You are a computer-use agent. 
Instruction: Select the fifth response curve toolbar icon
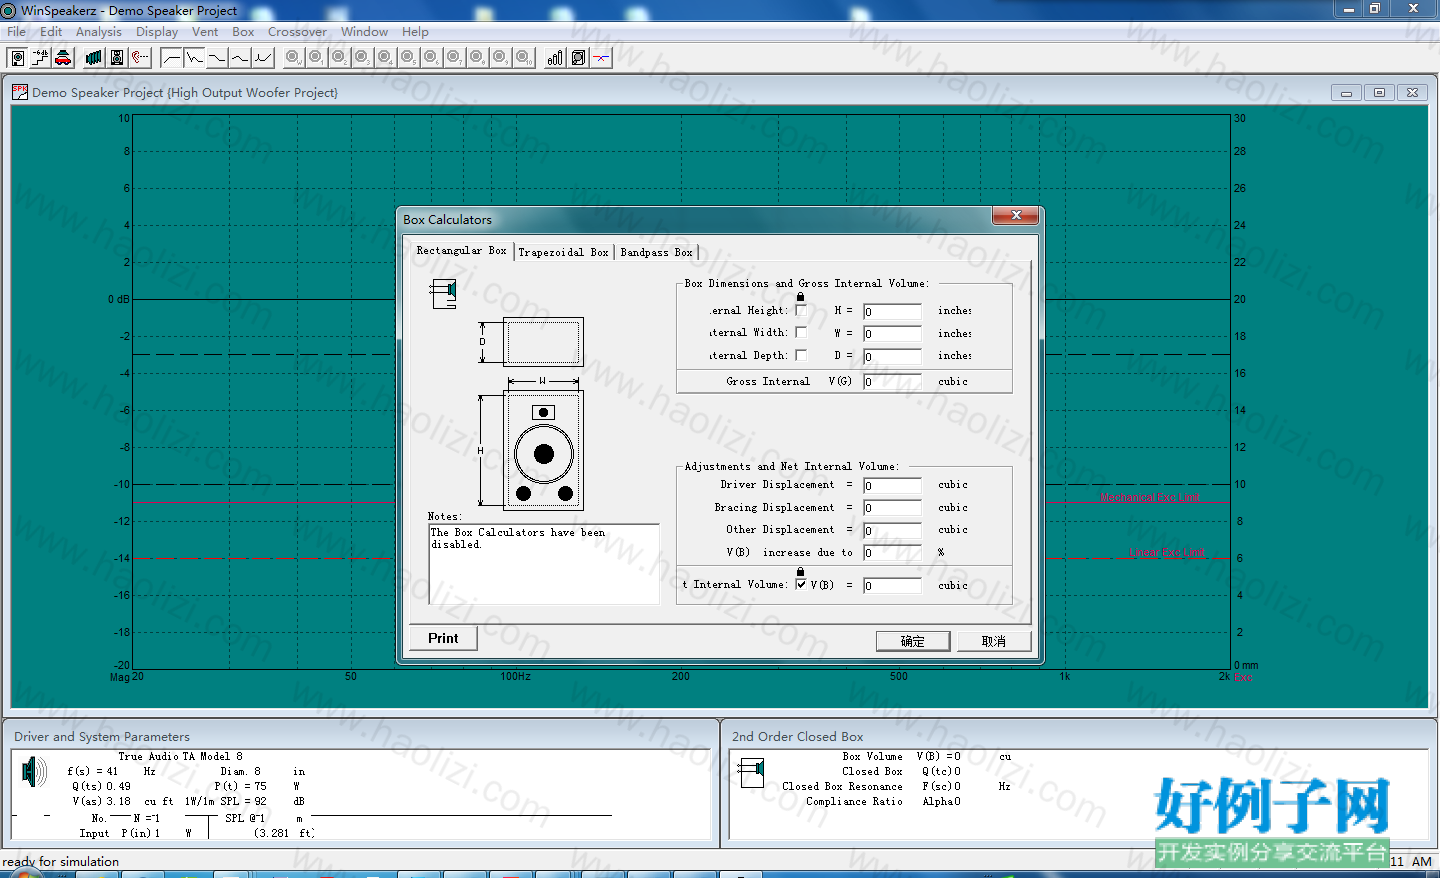click(263, 57)
